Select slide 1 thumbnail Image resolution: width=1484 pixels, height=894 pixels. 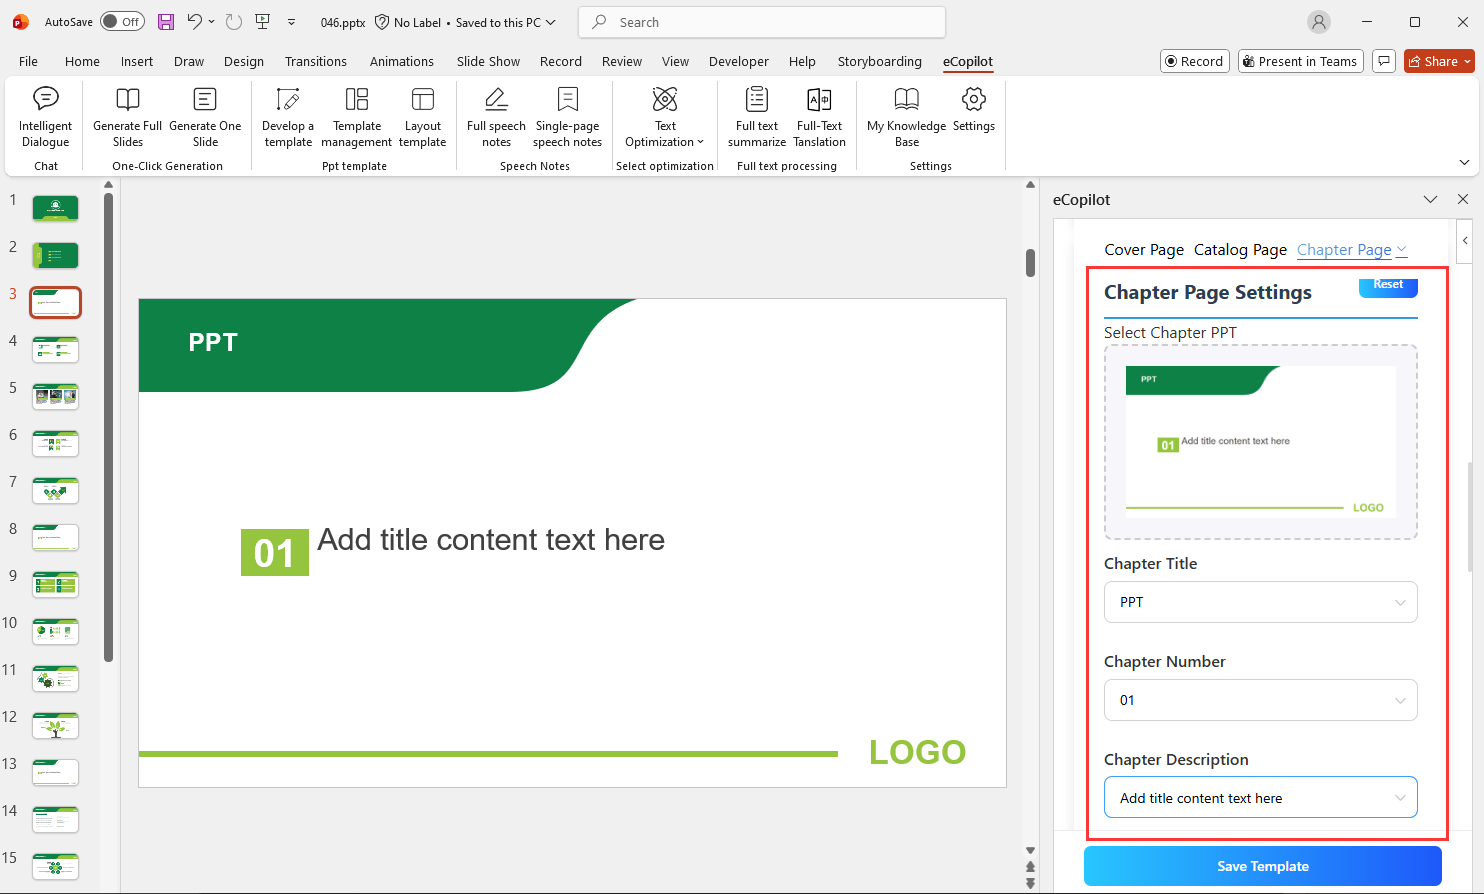tap(55, 208)
